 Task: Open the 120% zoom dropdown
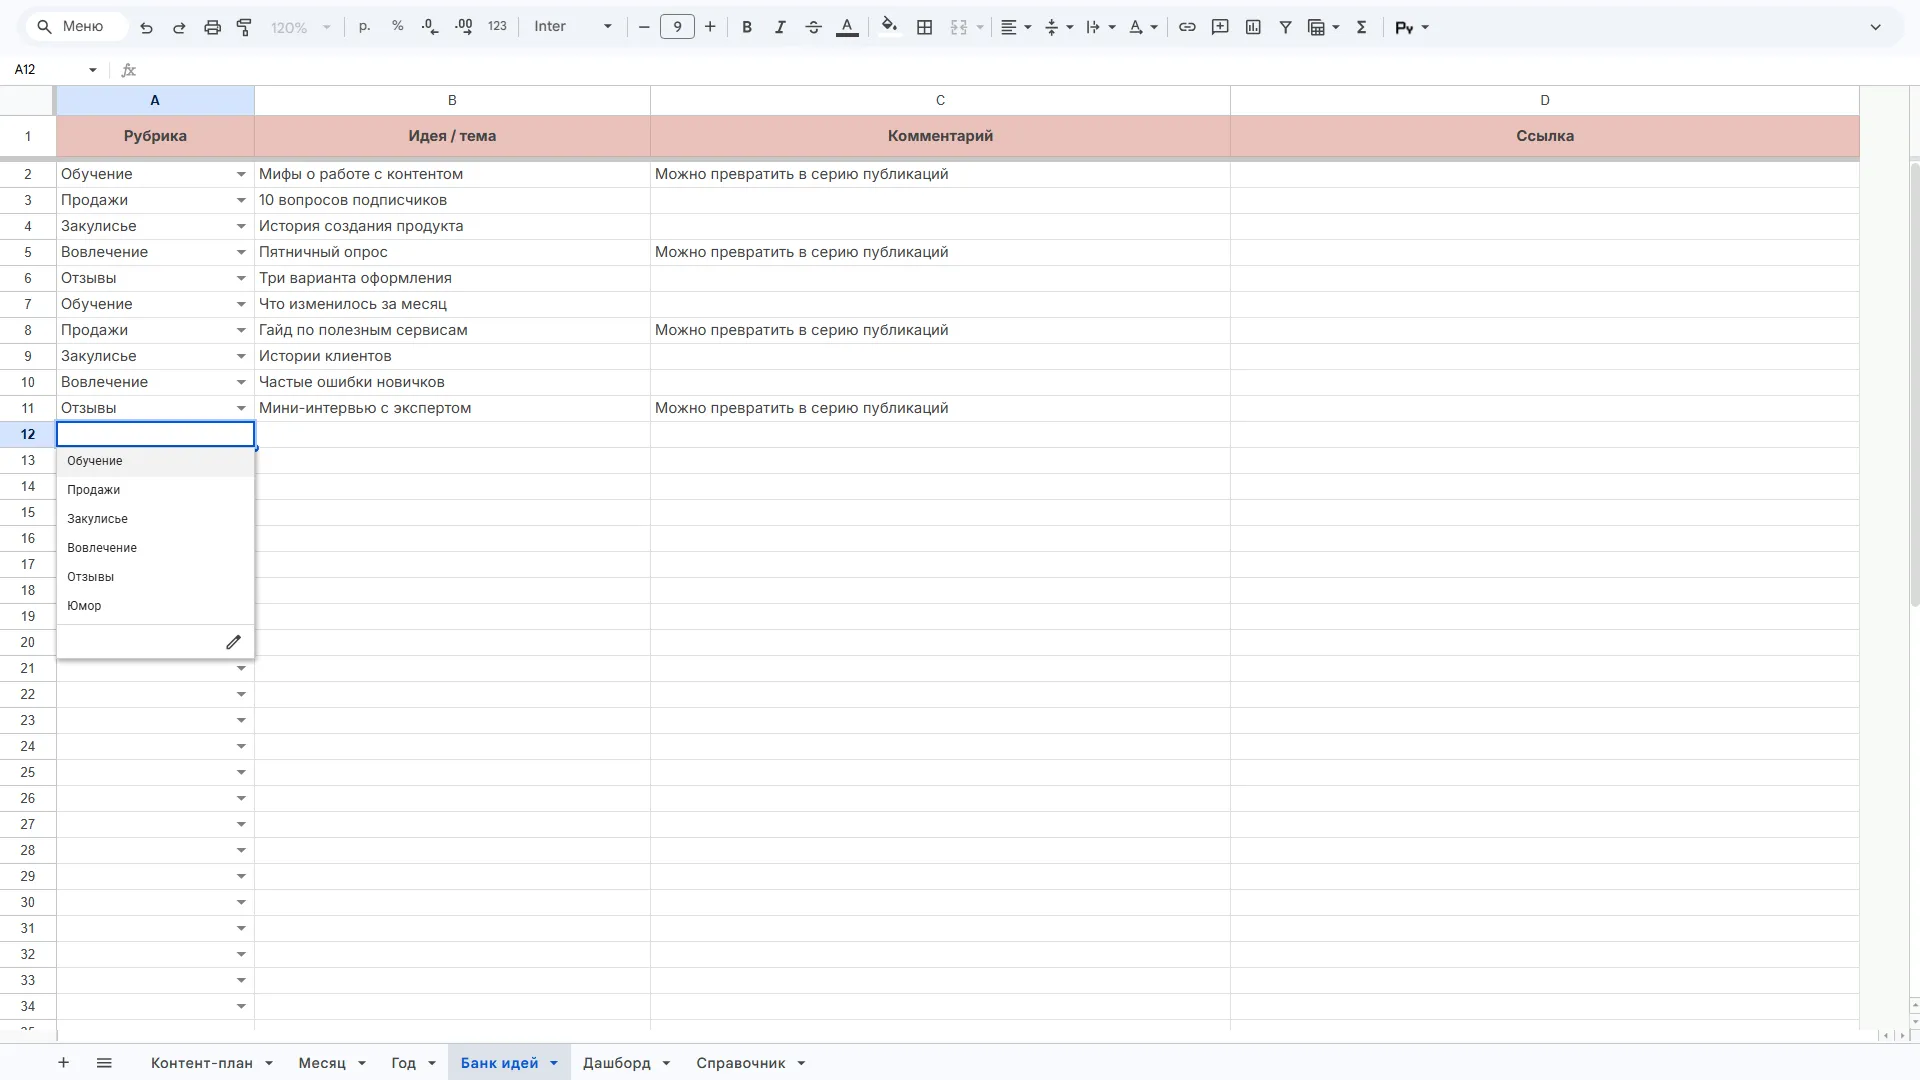(300, 27)
